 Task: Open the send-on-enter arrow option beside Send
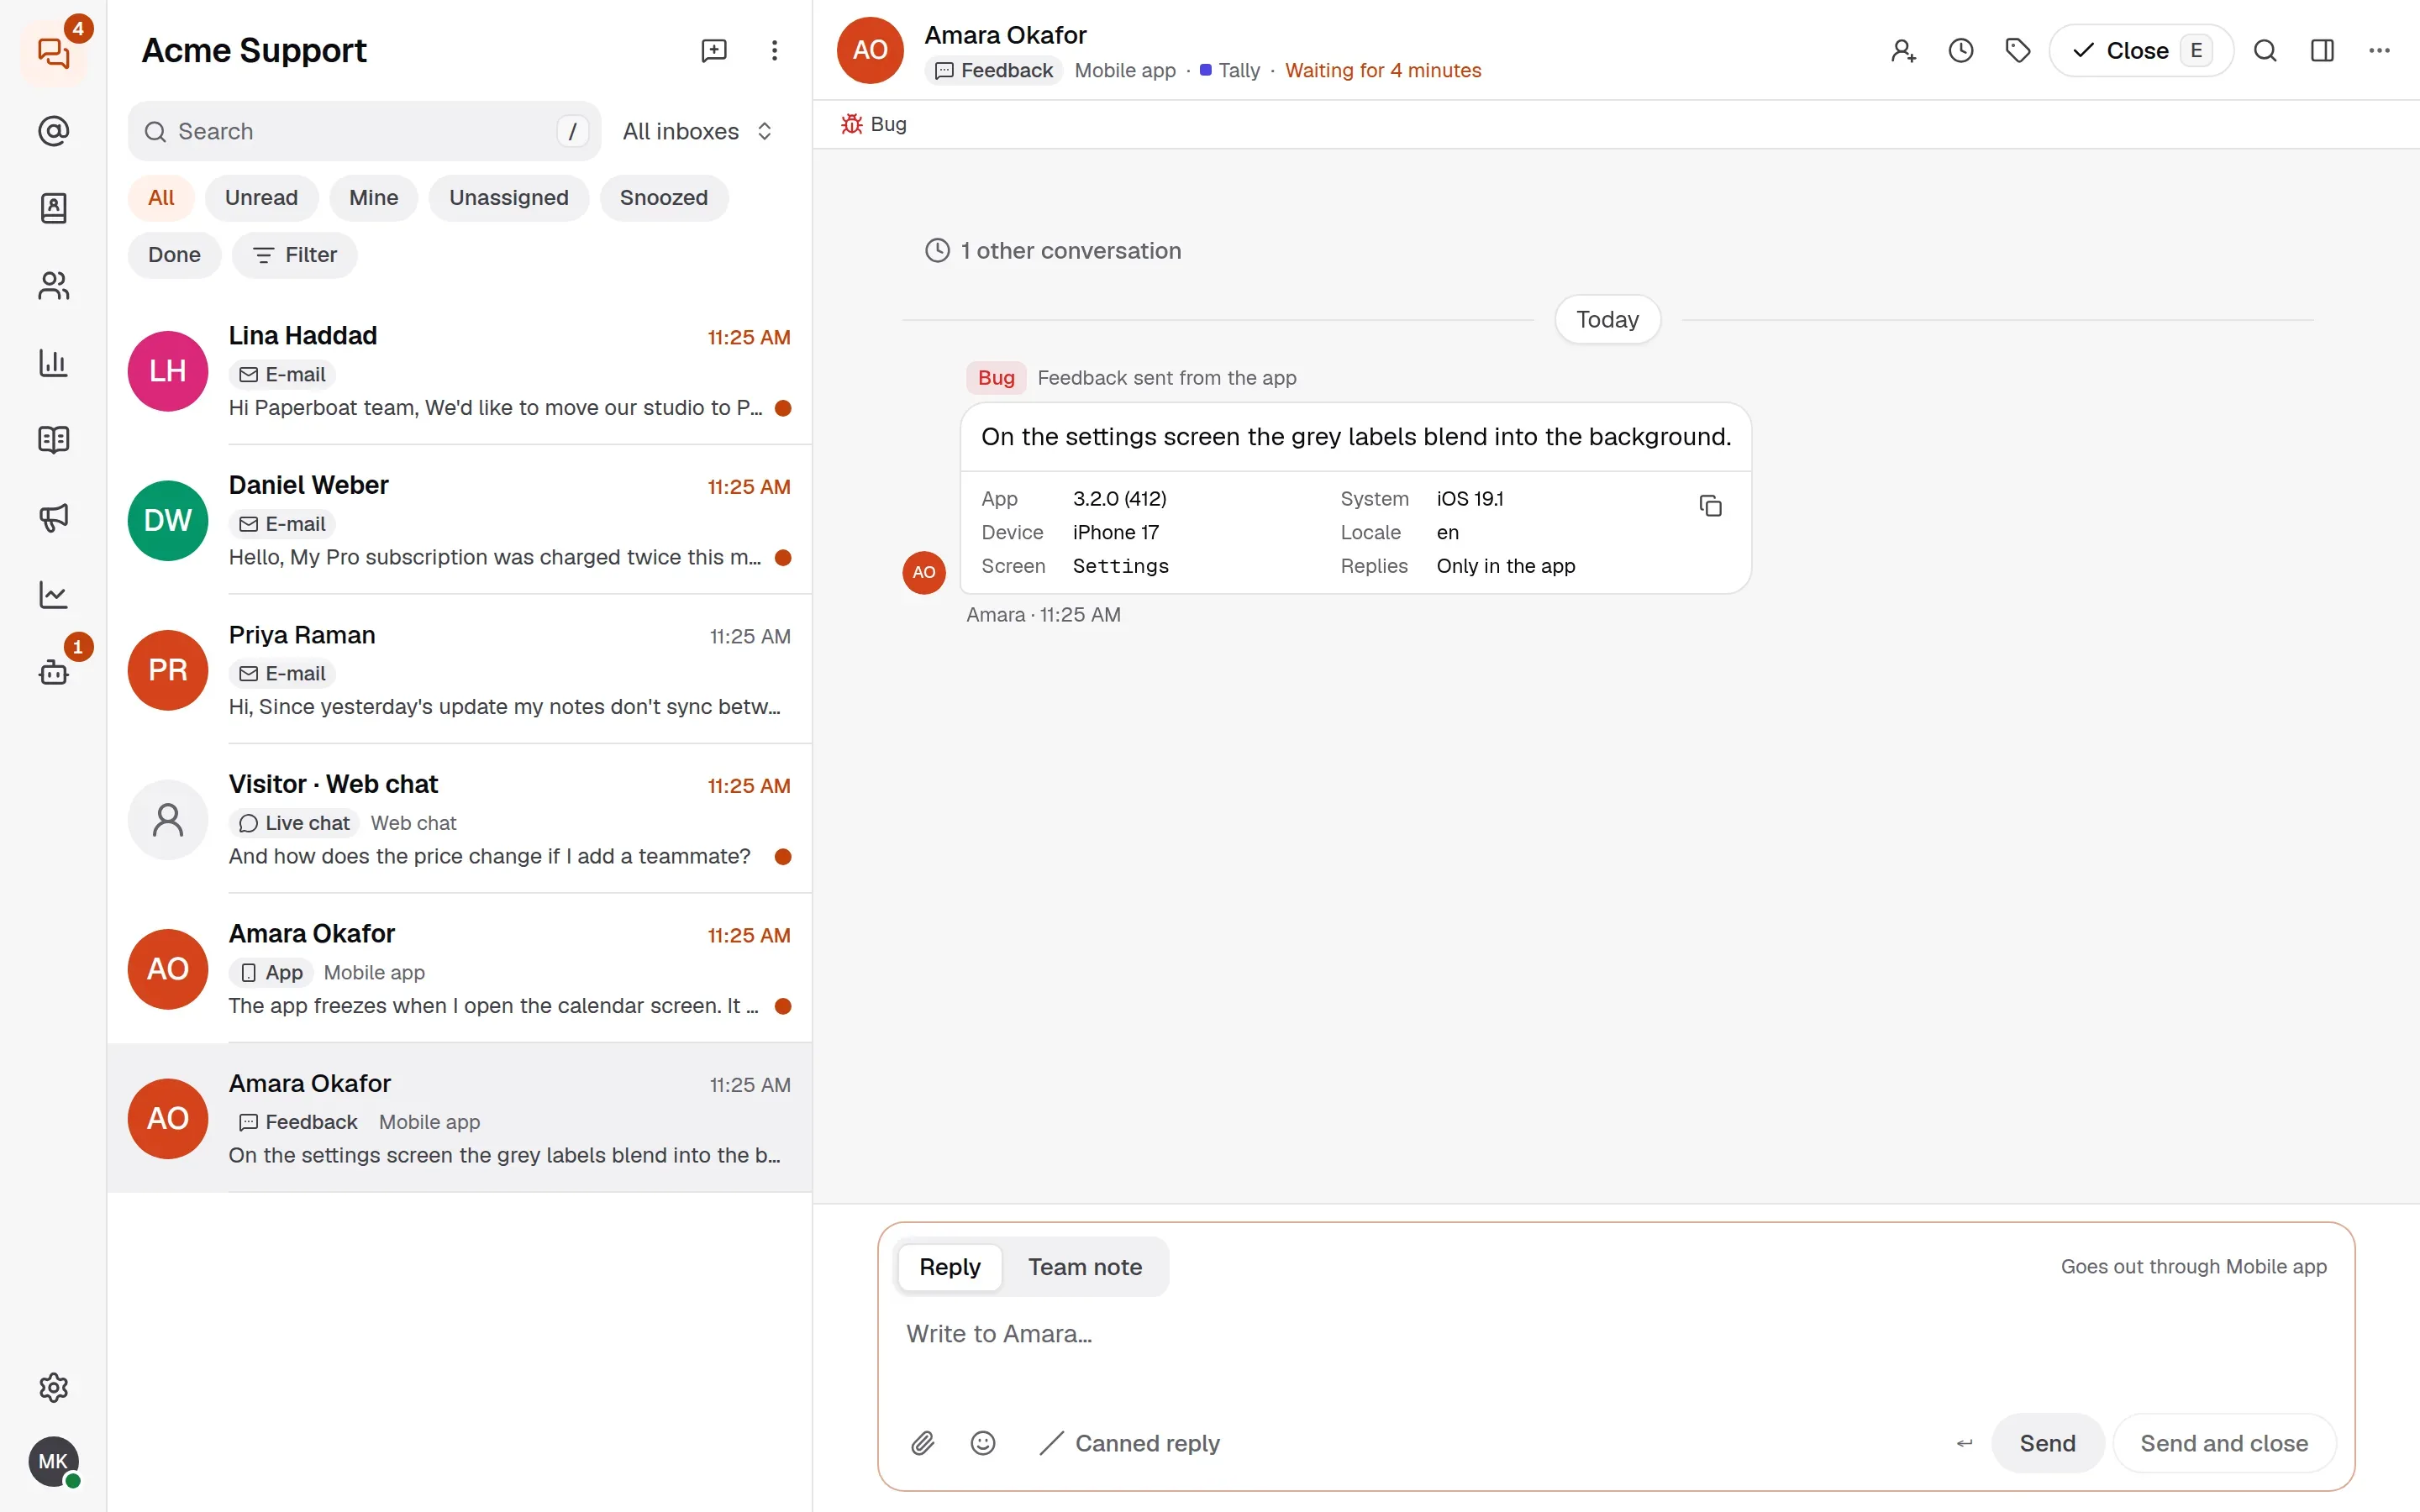[x=1964, y=1443]
